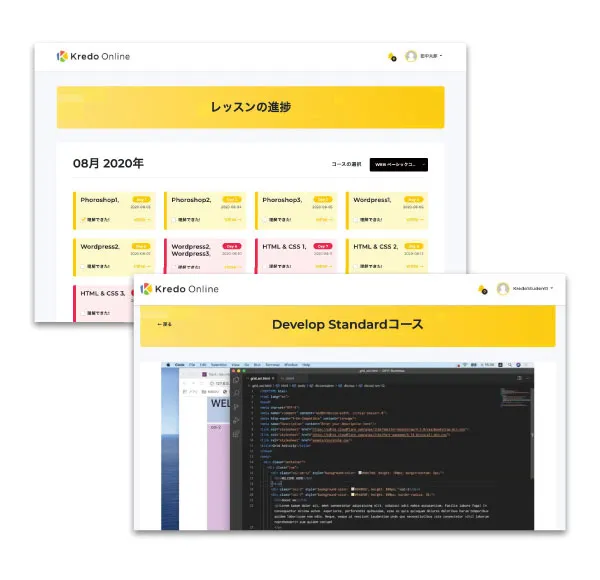Click the Day badge on the Phoroshop1 card
This screenshot has height=580, width=600.
coord(142,199)
